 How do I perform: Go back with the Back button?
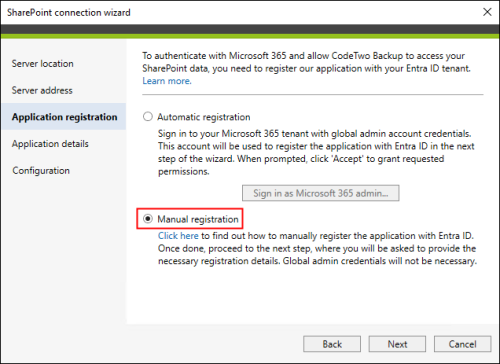[332, 344]
